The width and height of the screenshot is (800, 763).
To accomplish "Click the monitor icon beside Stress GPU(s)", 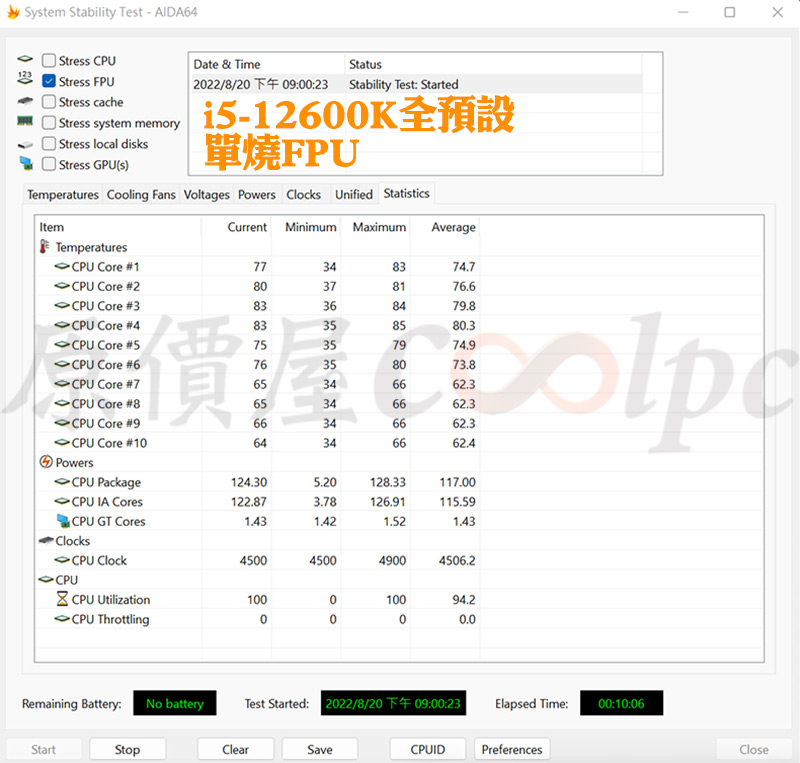I will pyautogui.click(x=26, y=164).
